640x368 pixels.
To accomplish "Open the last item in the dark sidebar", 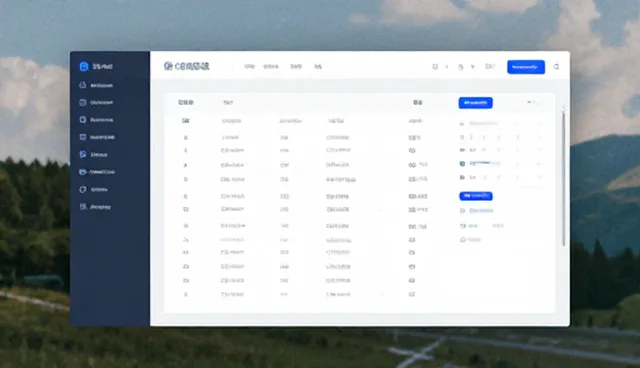I will pyautogui.click(x=95, y=207).
